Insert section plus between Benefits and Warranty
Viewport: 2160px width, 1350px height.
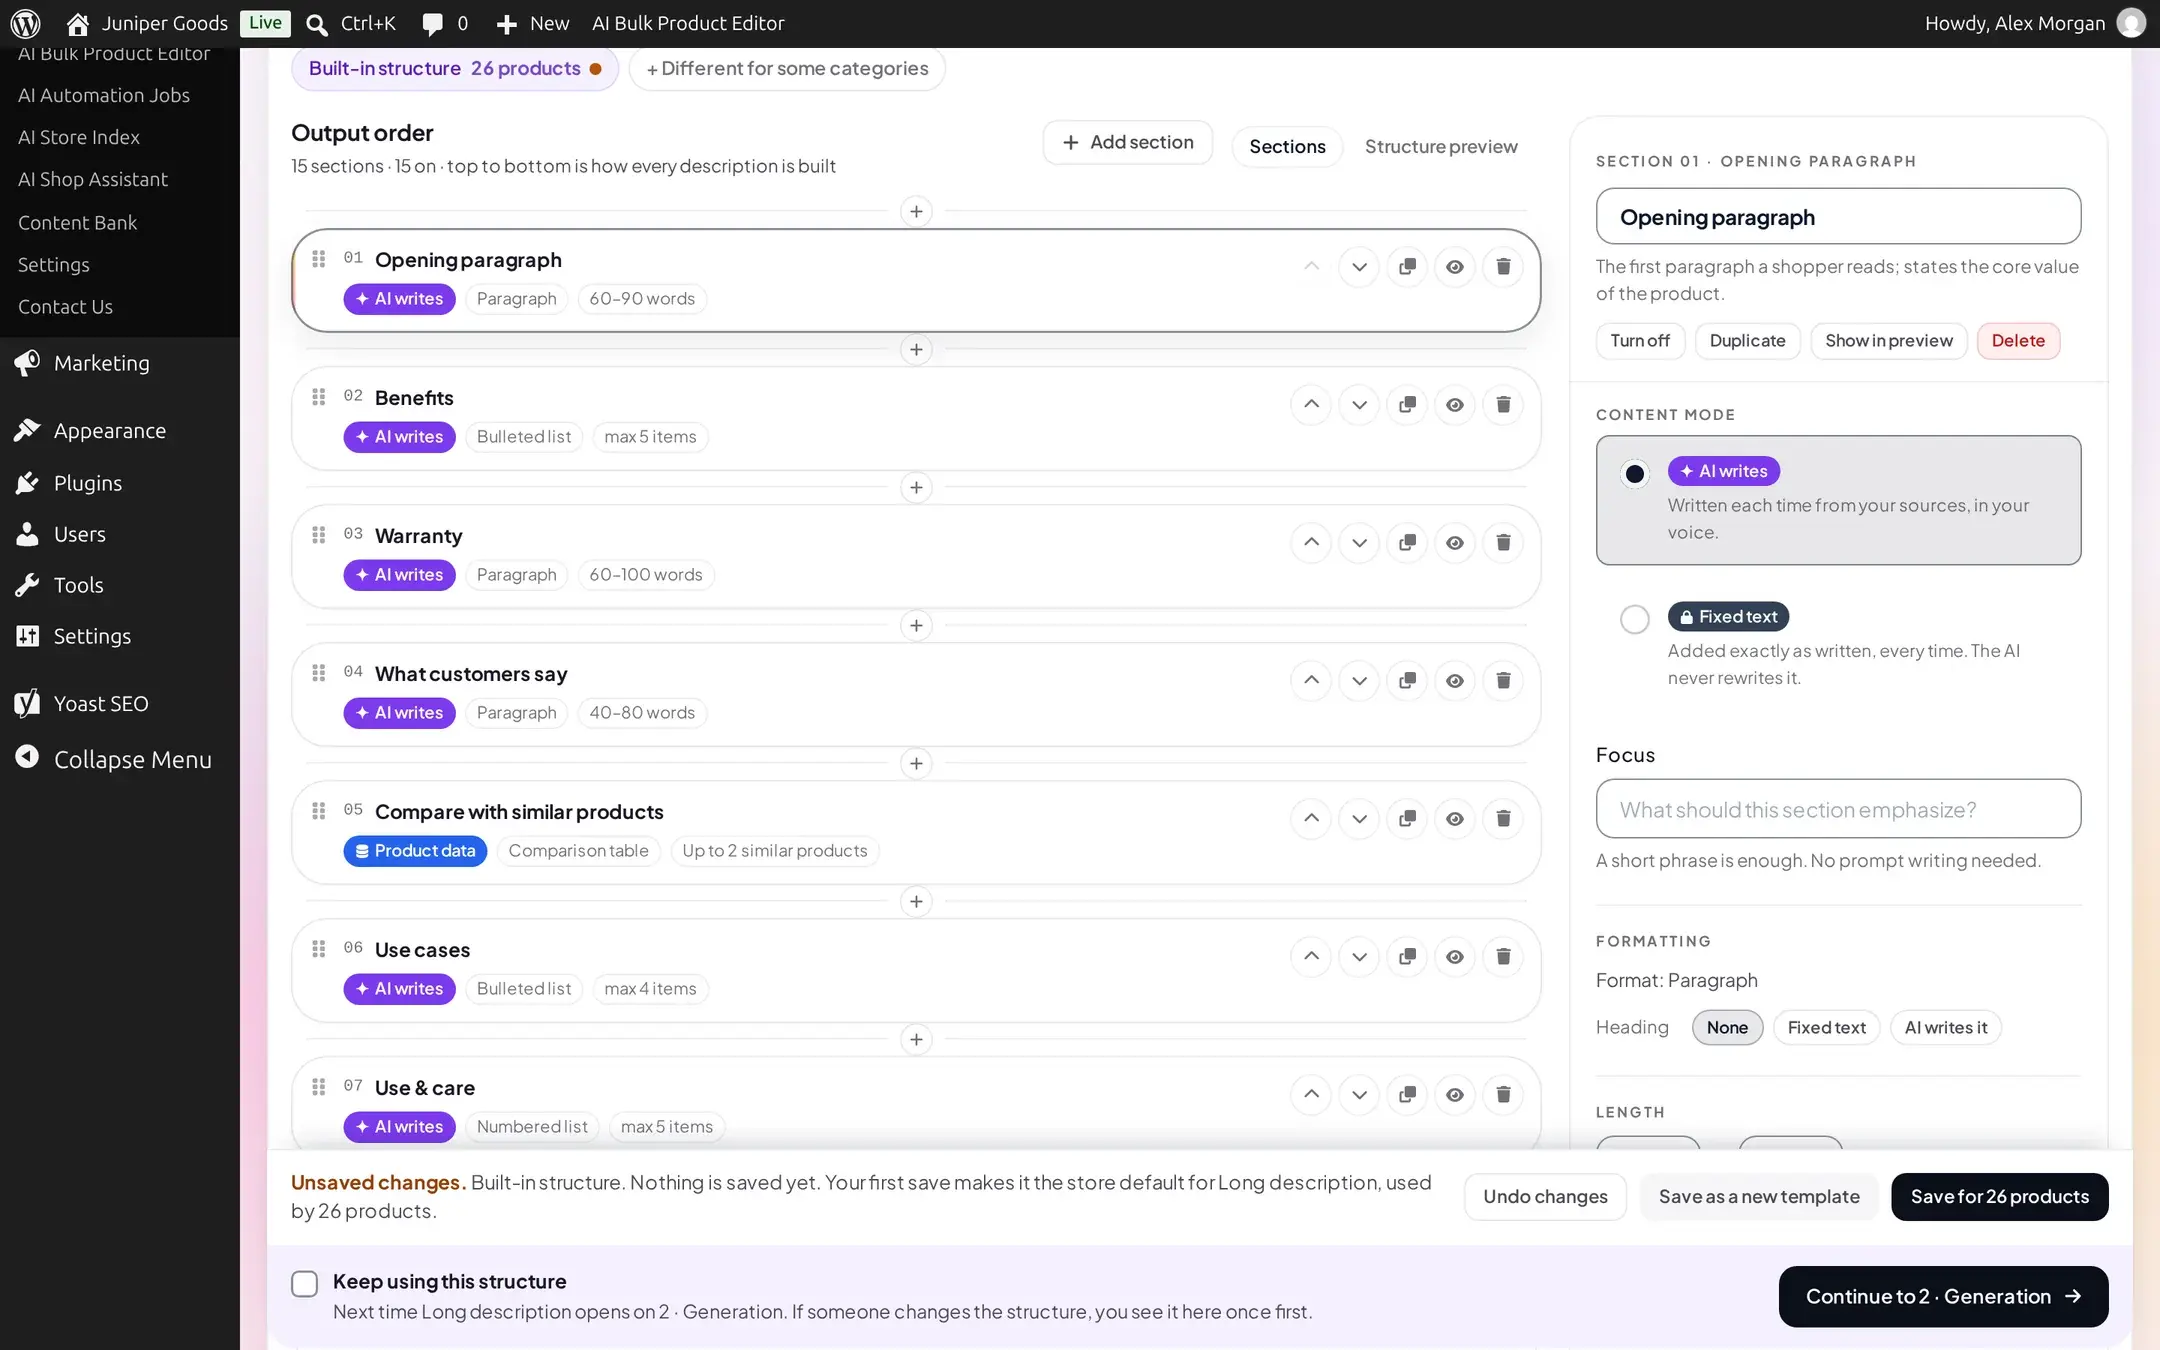pyautogui.click(x=916, y=488)
